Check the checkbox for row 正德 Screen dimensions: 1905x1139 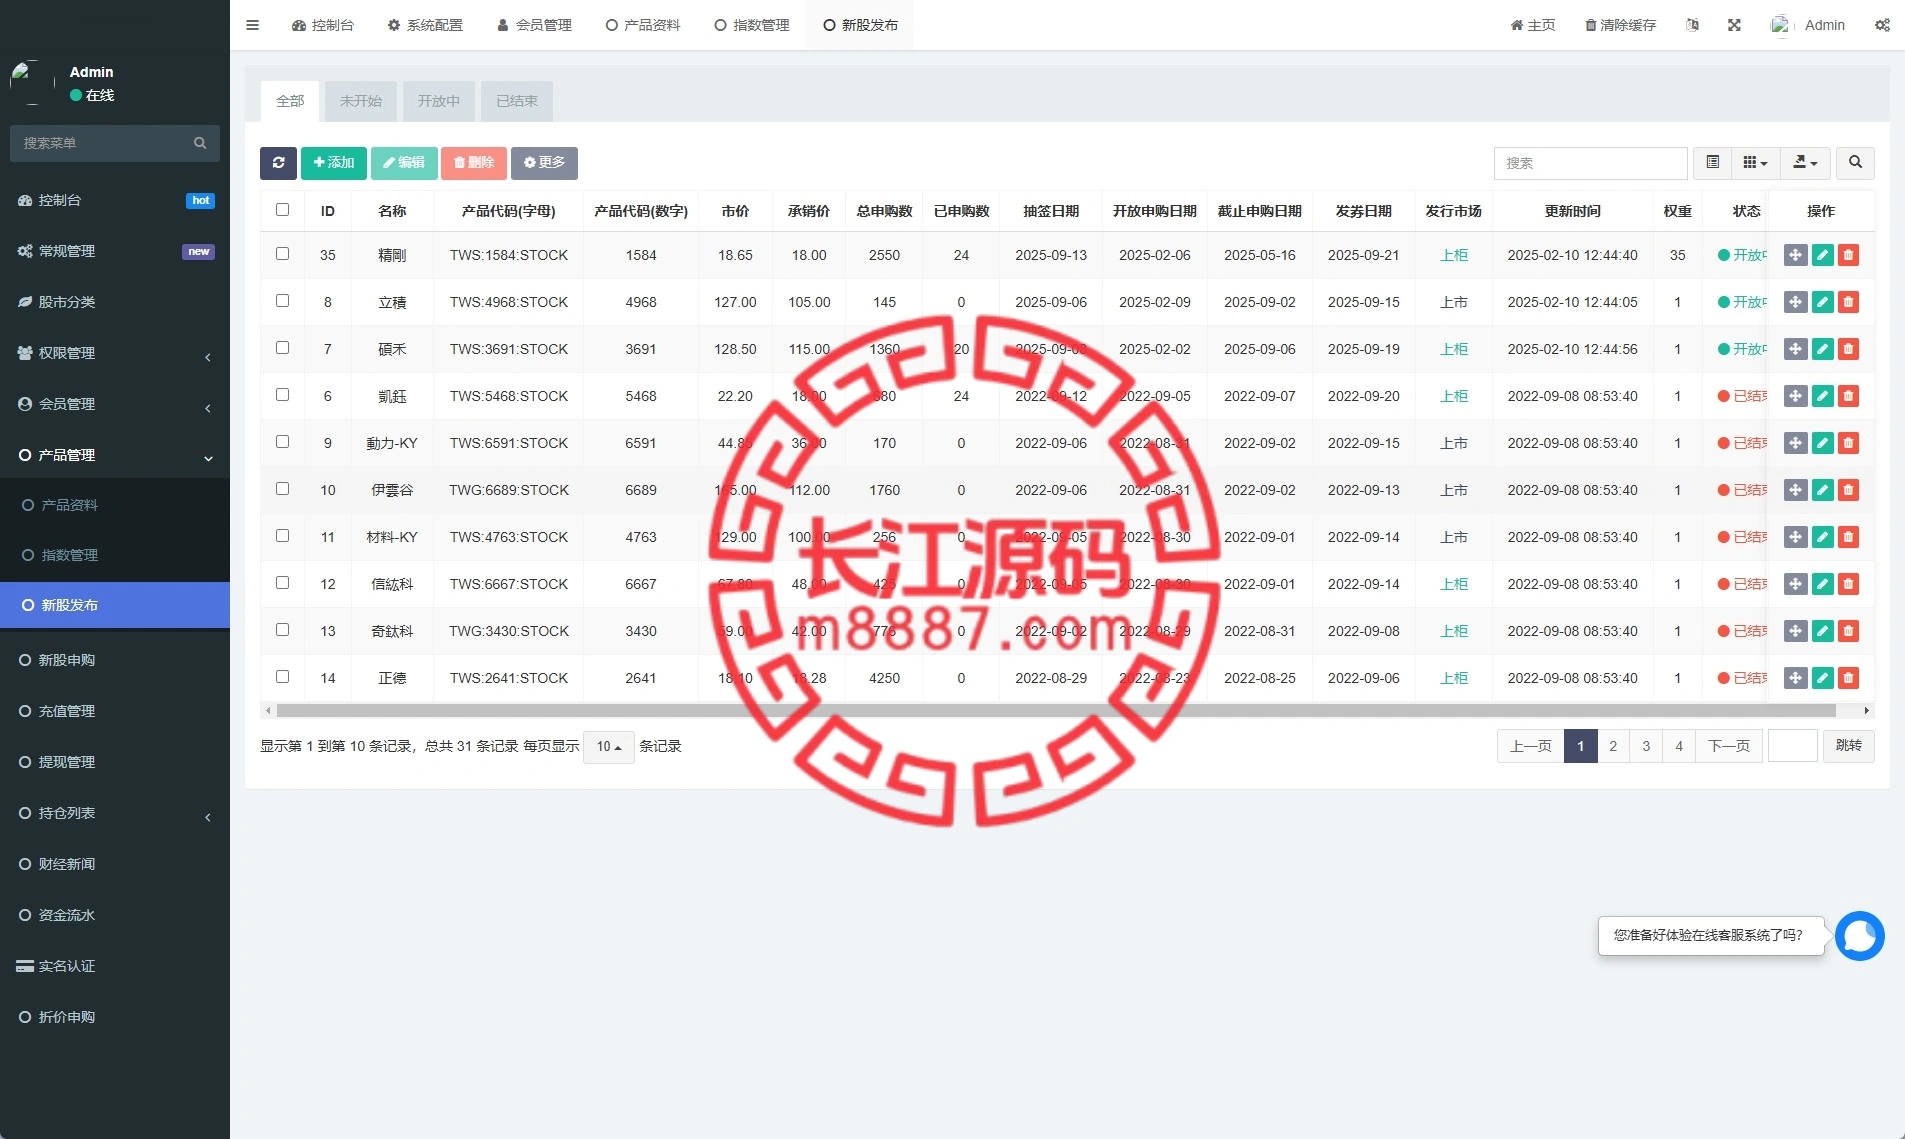tap(282, 677)
